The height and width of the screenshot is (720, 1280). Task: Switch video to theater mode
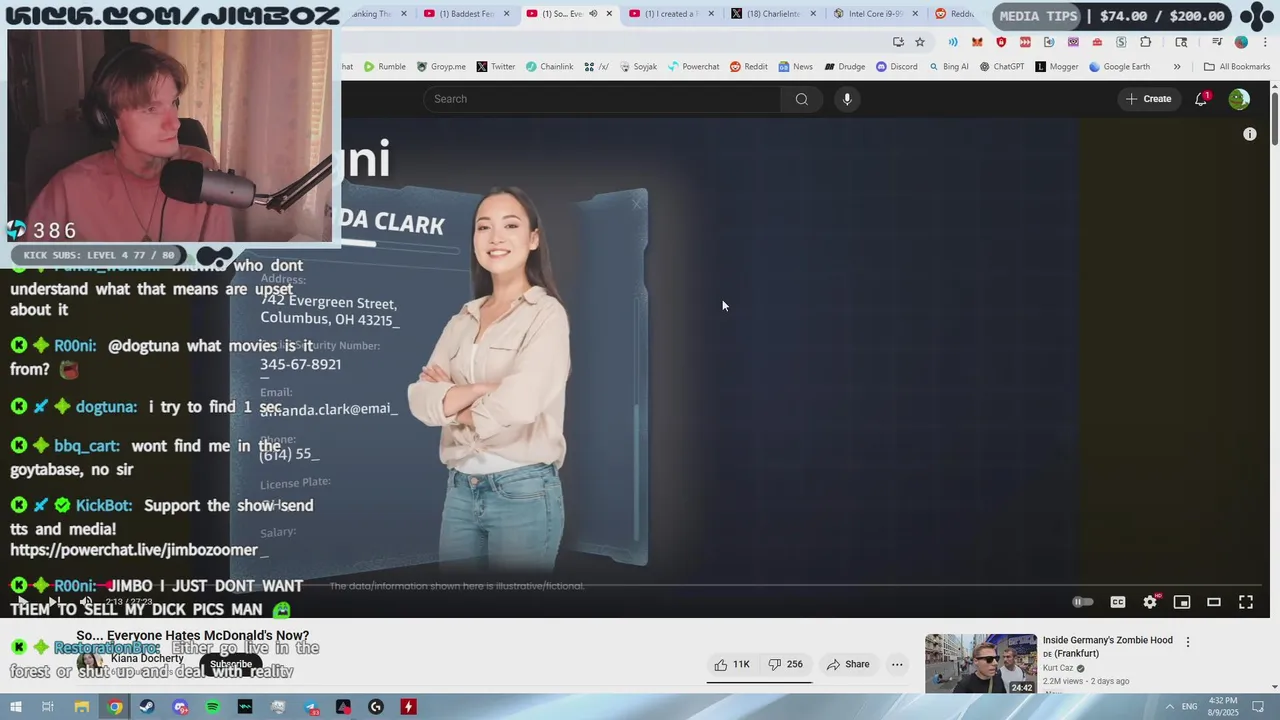point(1214,602)
